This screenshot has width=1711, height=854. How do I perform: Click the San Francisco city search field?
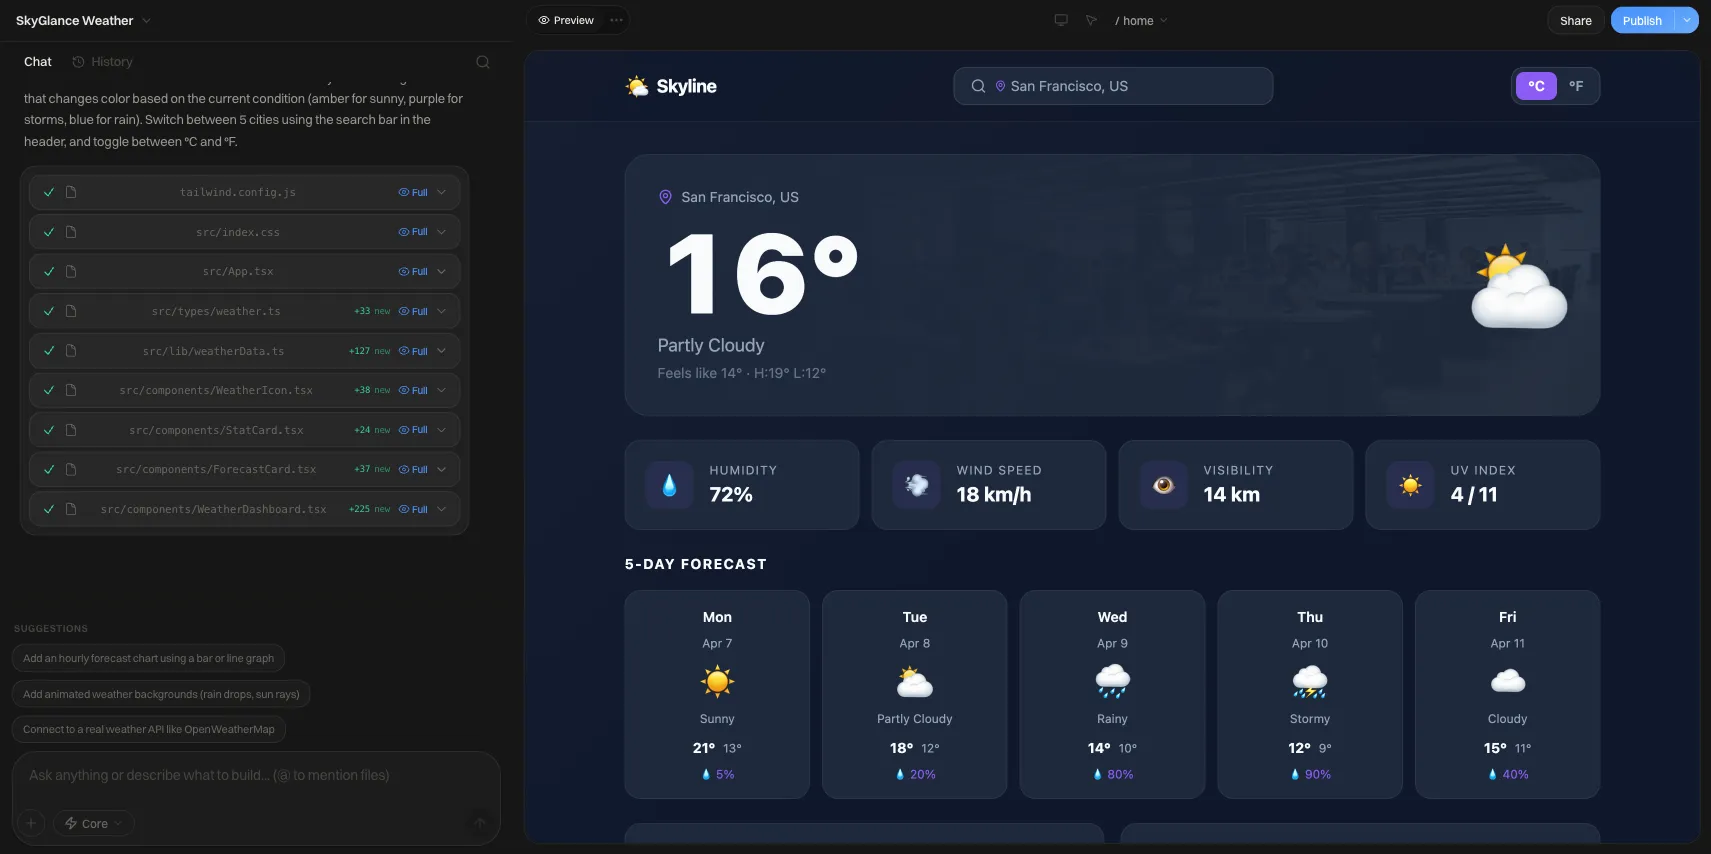tap(1112, 86)
